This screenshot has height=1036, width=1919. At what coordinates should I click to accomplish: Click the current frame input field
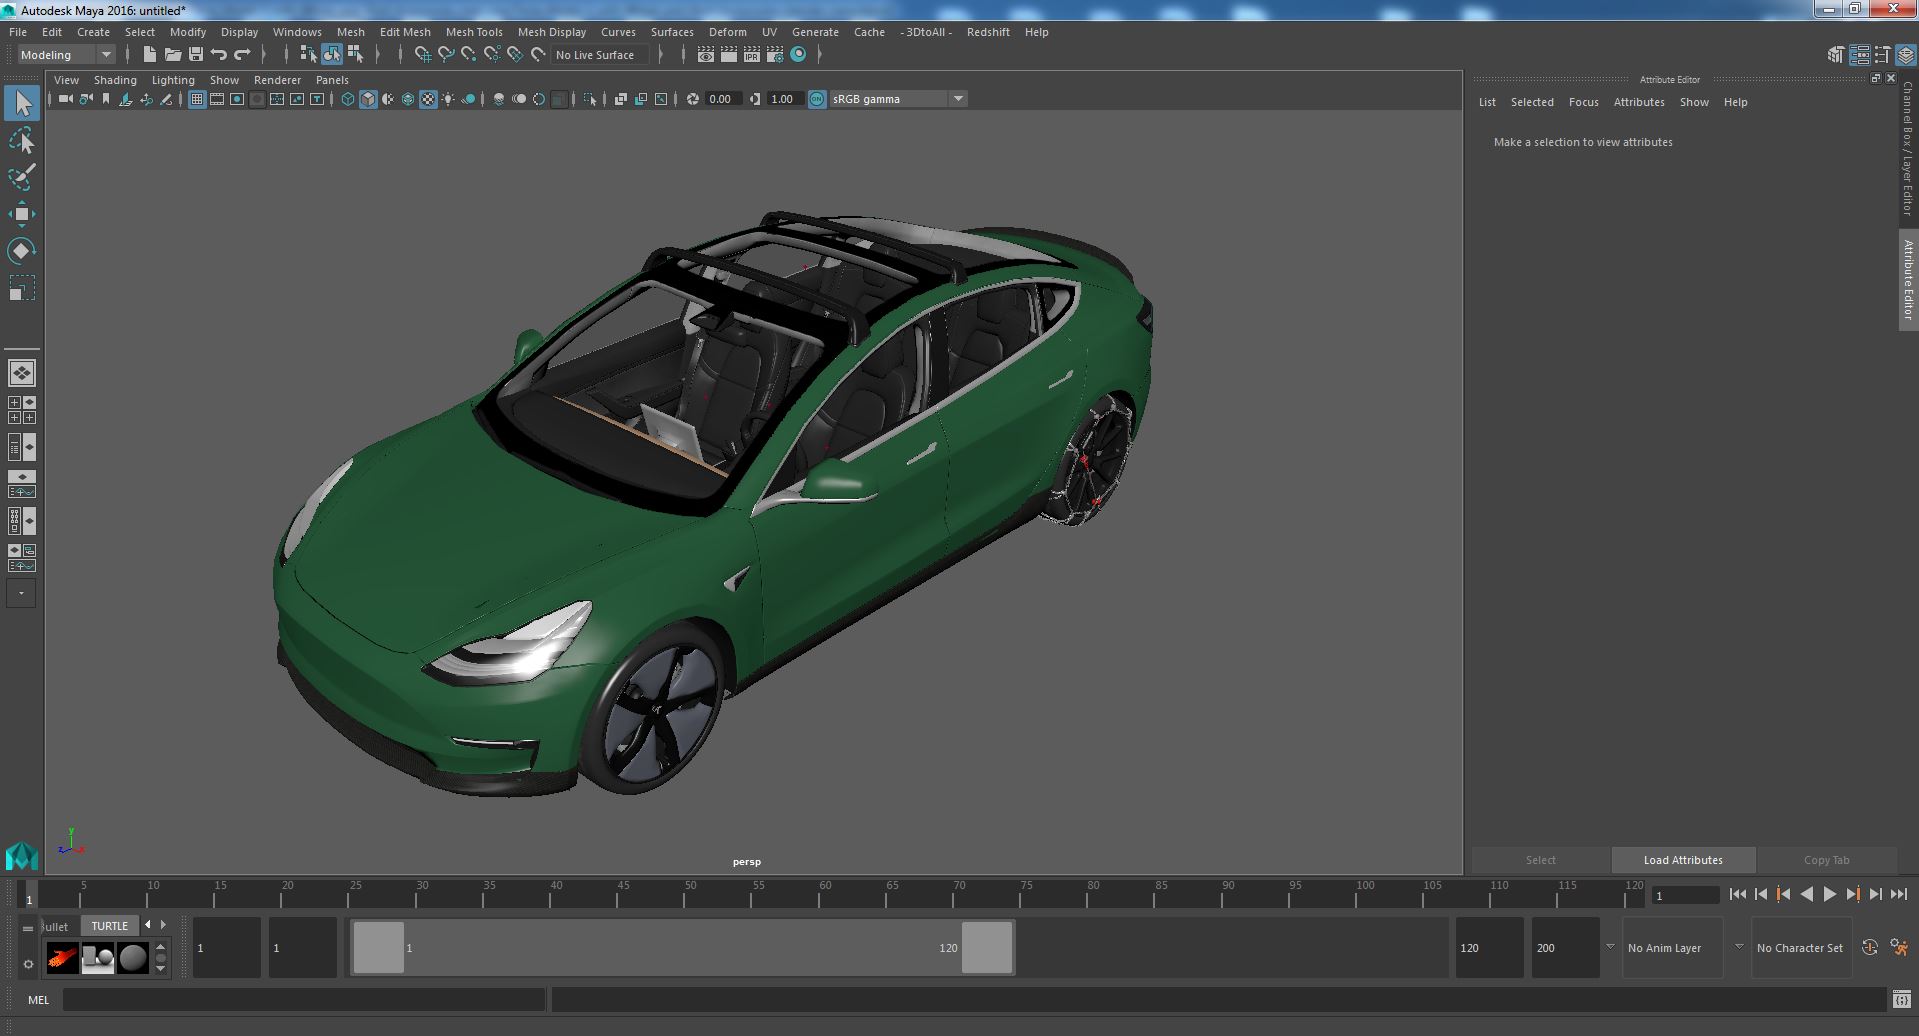[x=1686, y=895]
